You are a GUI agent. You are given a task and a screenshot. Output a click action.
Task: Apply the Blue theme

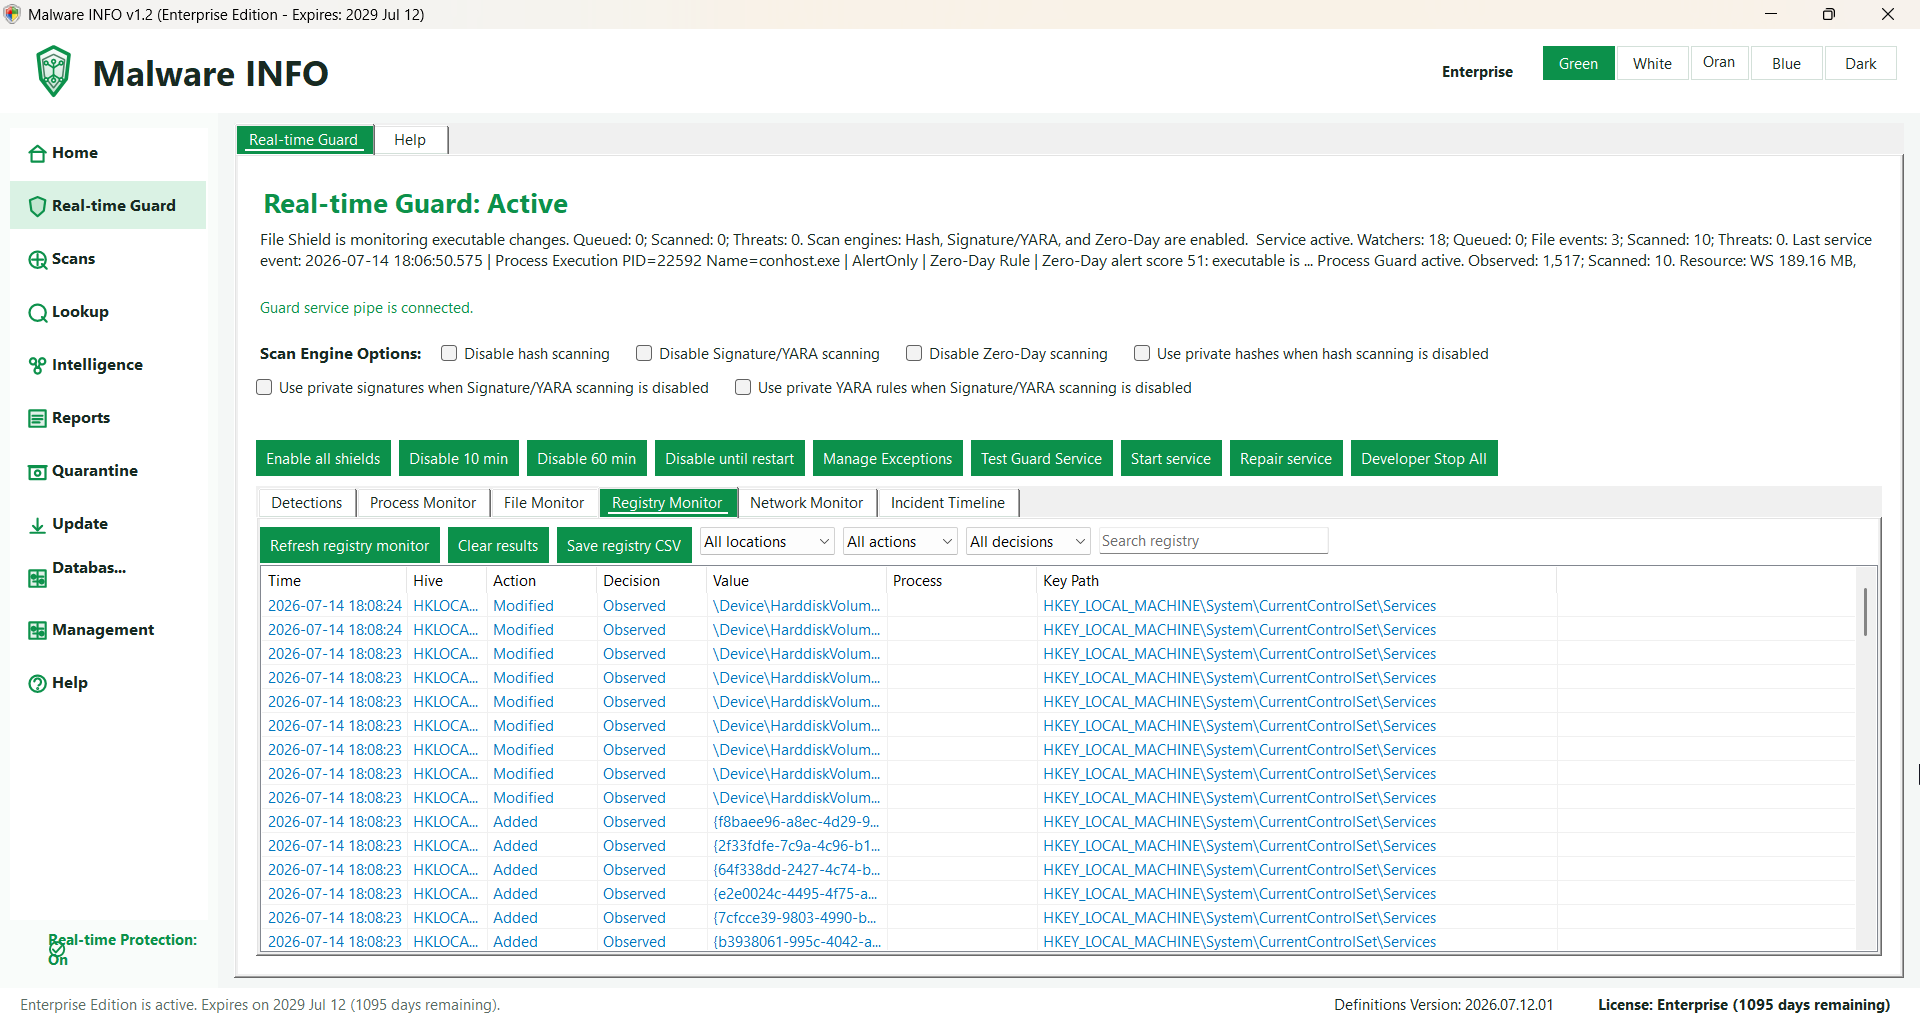pyautogui.click(x=1786, y=63)
